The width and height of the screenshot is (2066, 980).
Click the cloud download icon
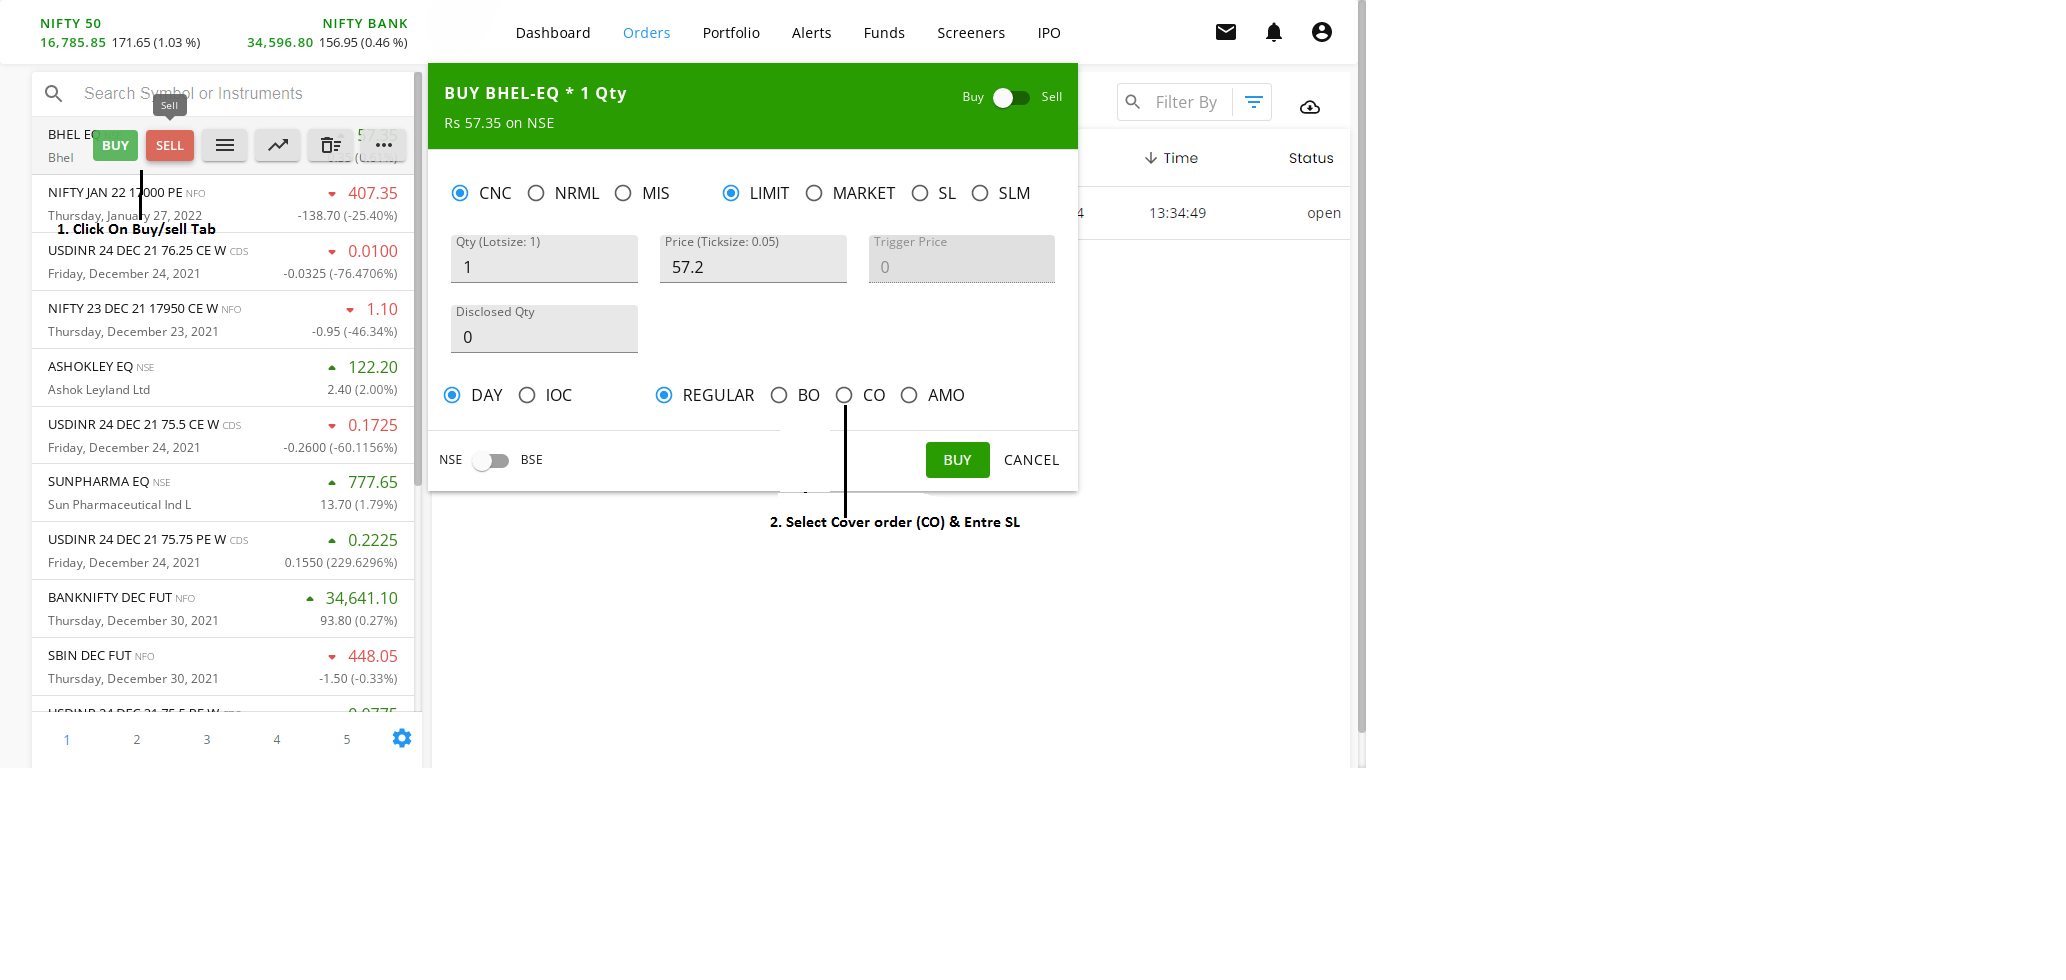coord(1309,107)
